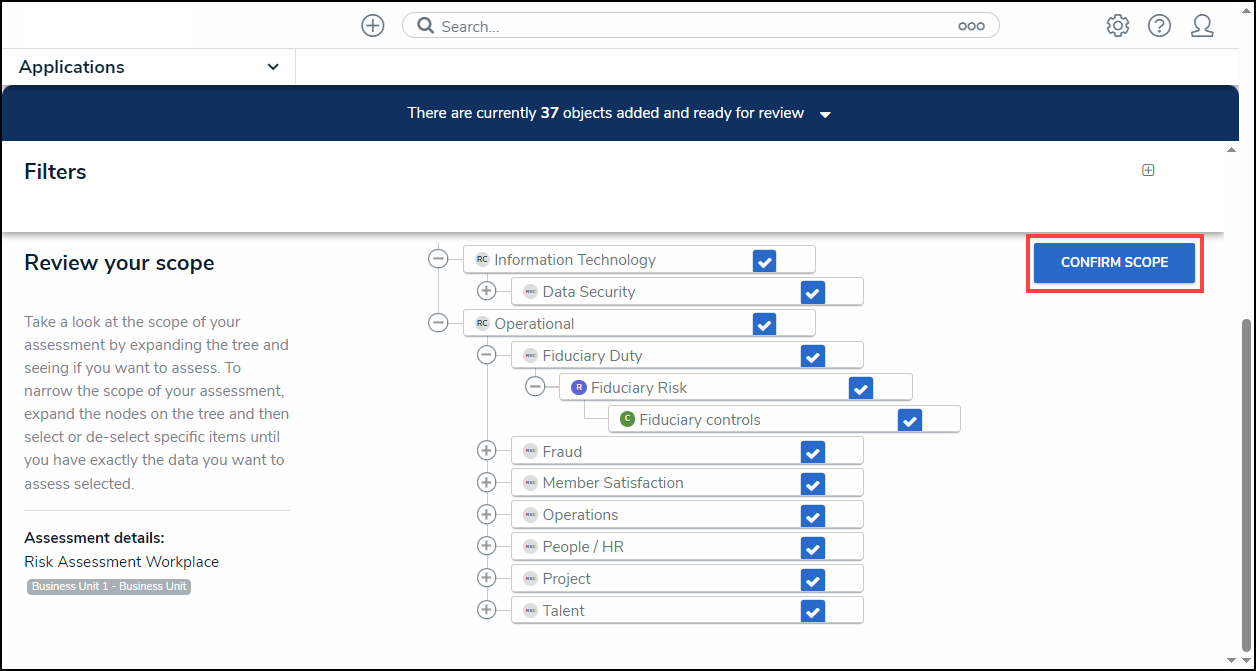Select the People / HR tree item
This screenshot has height=671, width=1256.
583,547
